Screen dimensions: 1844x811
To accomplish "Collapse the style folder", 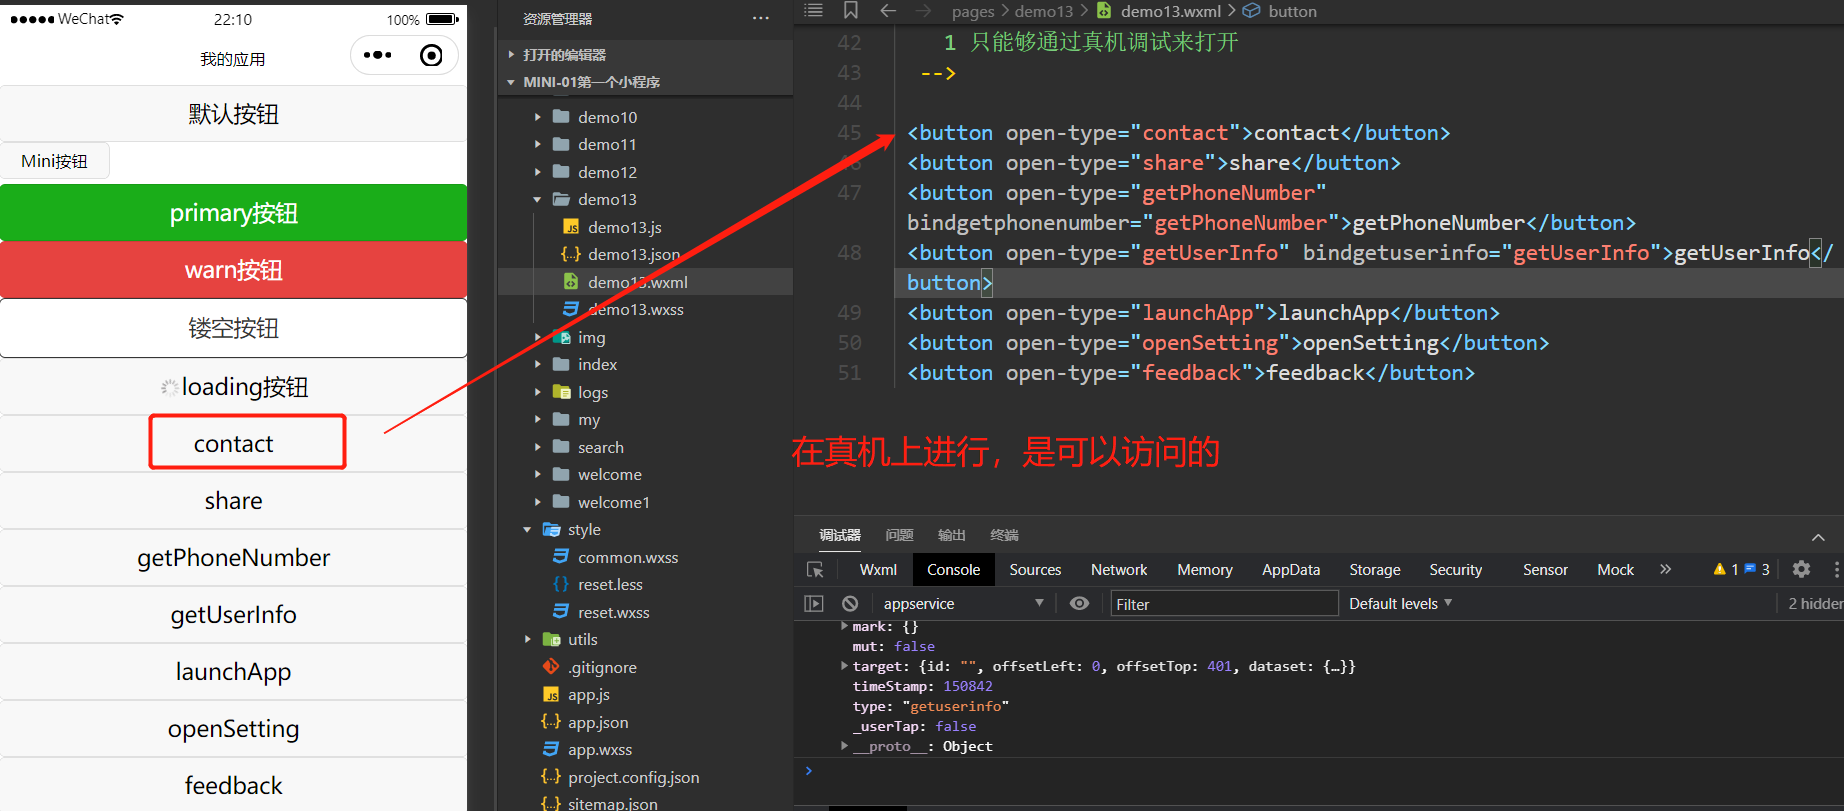I will pos(584,529).
